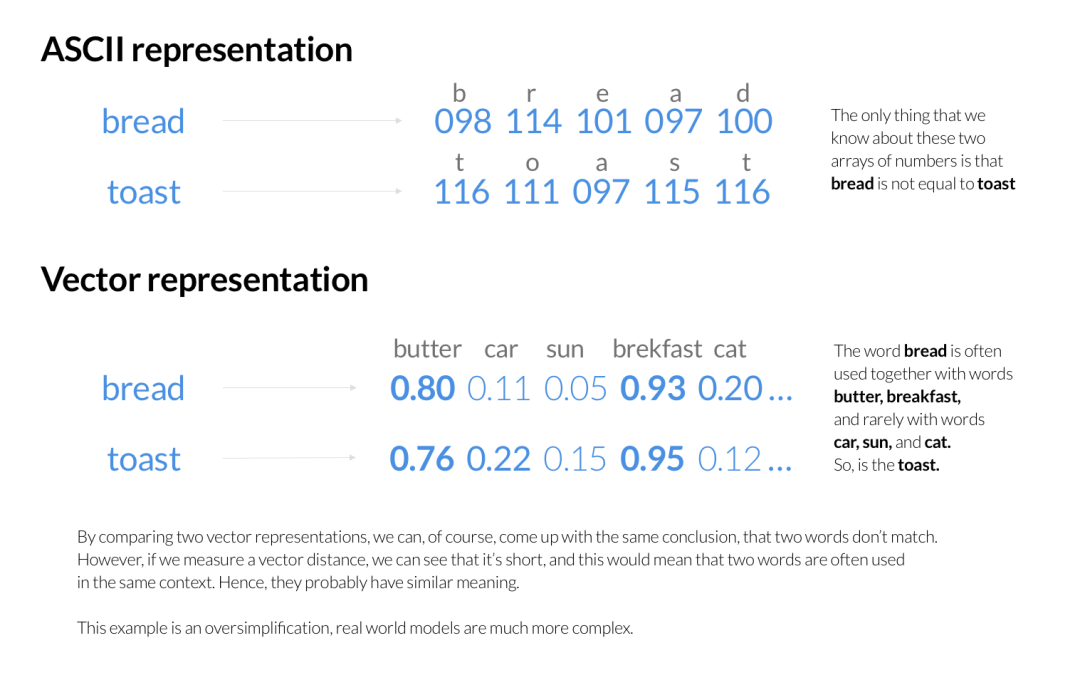The width and height of the screenshot is (1080, 690).
Task: Select the 0.95 value in toast vector
Action: point(653,459)
